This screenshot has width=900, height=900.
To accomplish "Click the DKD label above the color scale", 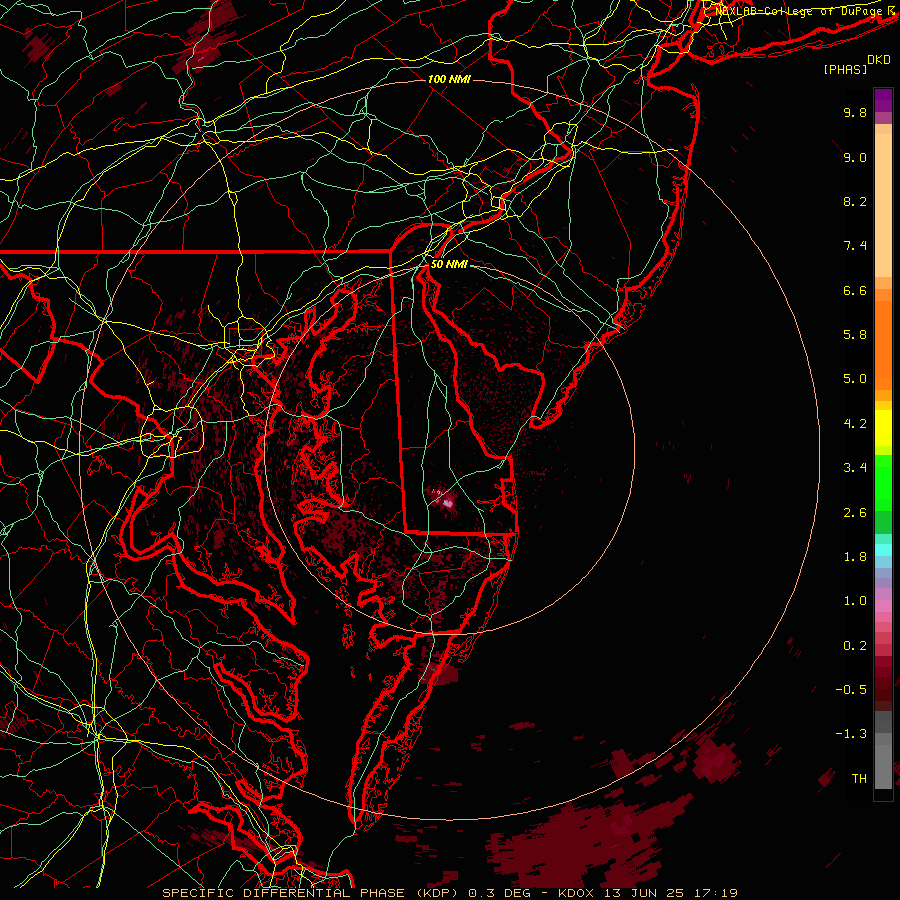I will [879, 60].
